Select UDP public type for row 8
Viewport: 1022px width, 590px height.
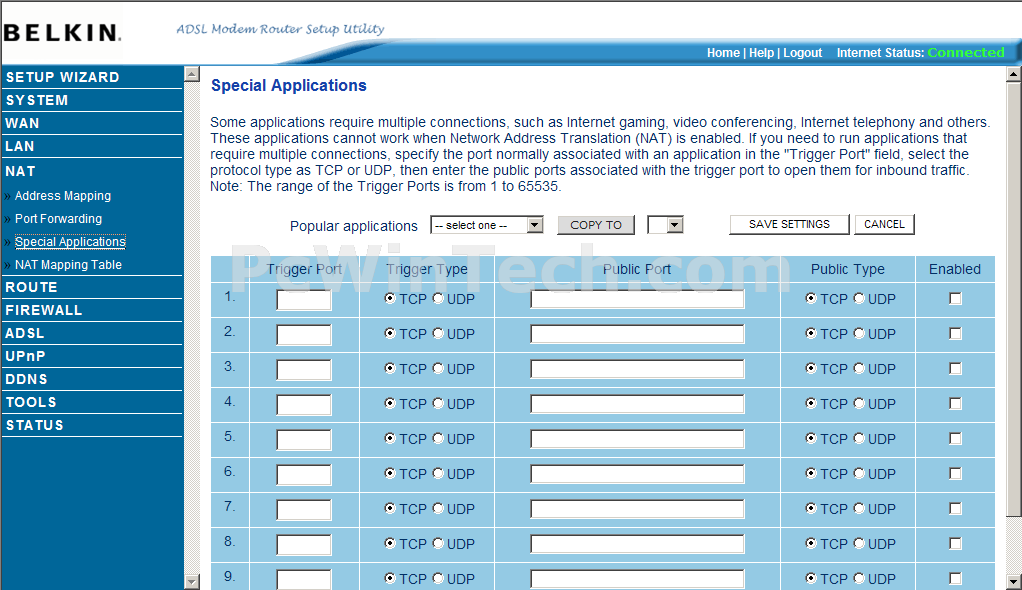tap(859, 543)
